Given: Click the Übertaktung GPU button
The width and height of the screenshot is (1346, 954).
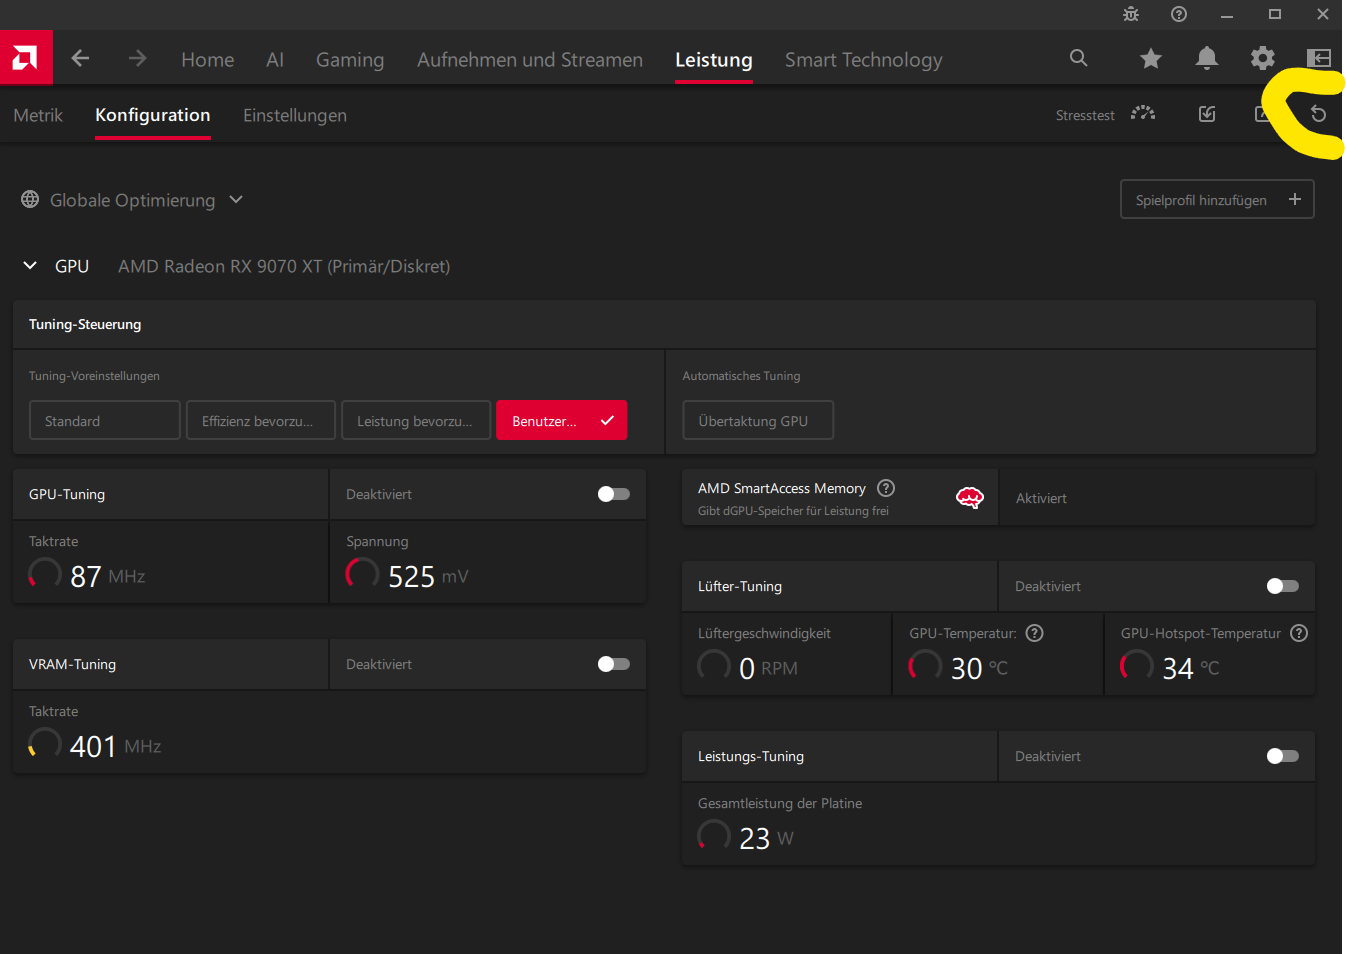Looking at the screenshot, I should [x=757, y=421].
